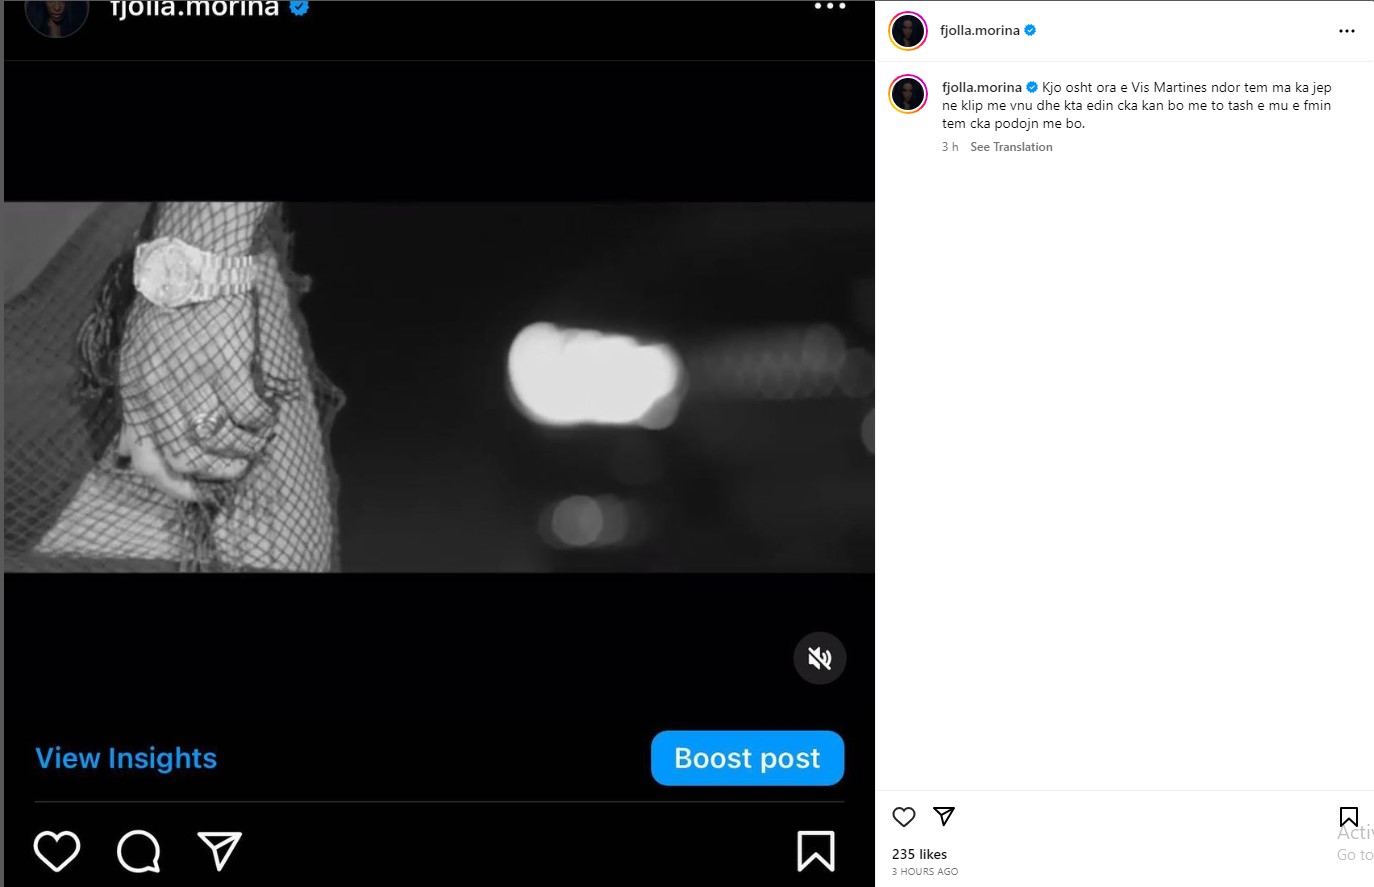Viewport: 1374px width, 887px height.
Task: Unmute the video sound
Action: click(x=820, y=658)
